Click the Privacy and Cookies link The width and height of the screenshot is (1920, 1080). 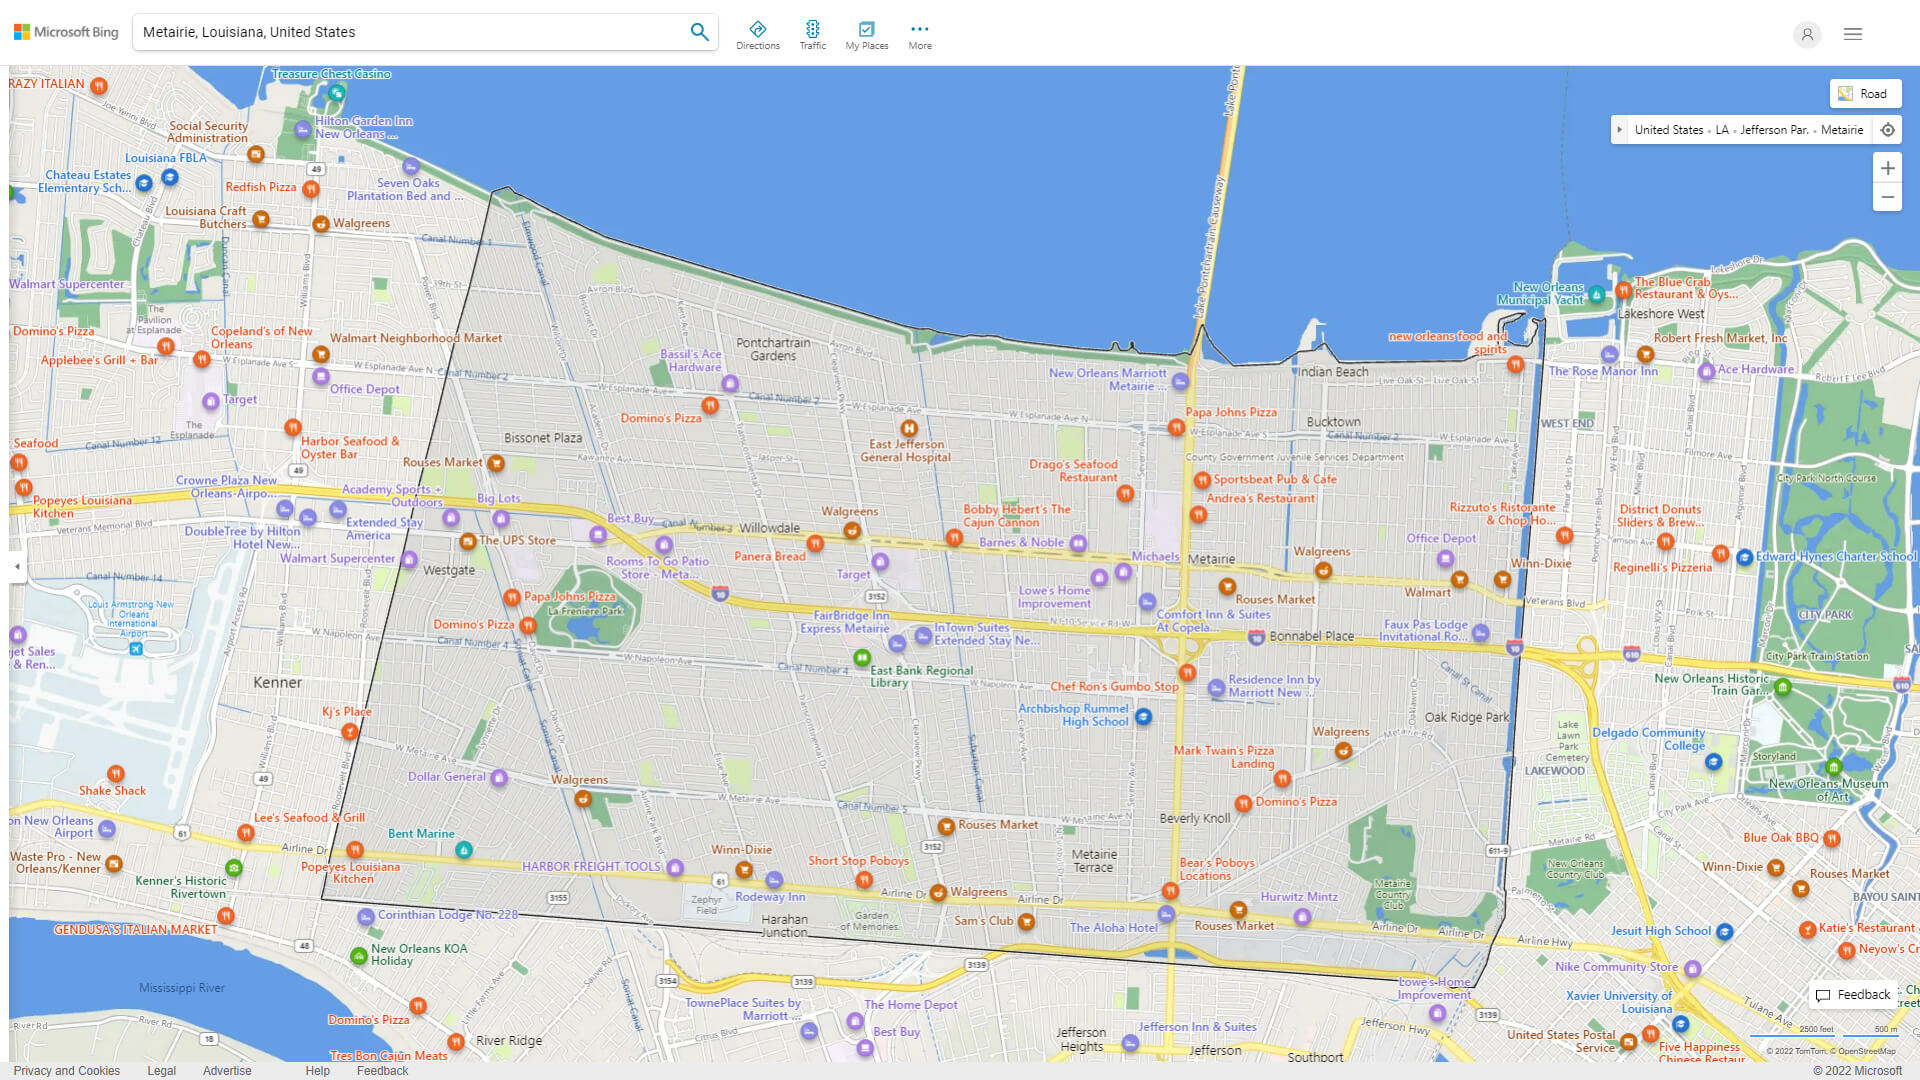click(x=66, y=1070)
